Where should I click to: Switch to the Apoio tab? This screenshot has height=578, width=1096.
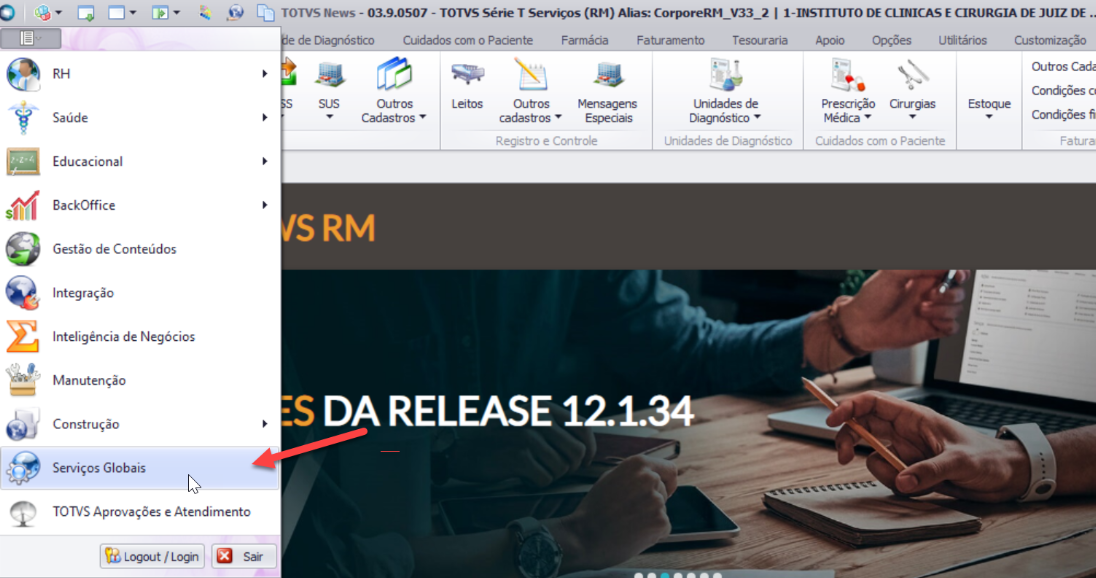tap(830, 41)
